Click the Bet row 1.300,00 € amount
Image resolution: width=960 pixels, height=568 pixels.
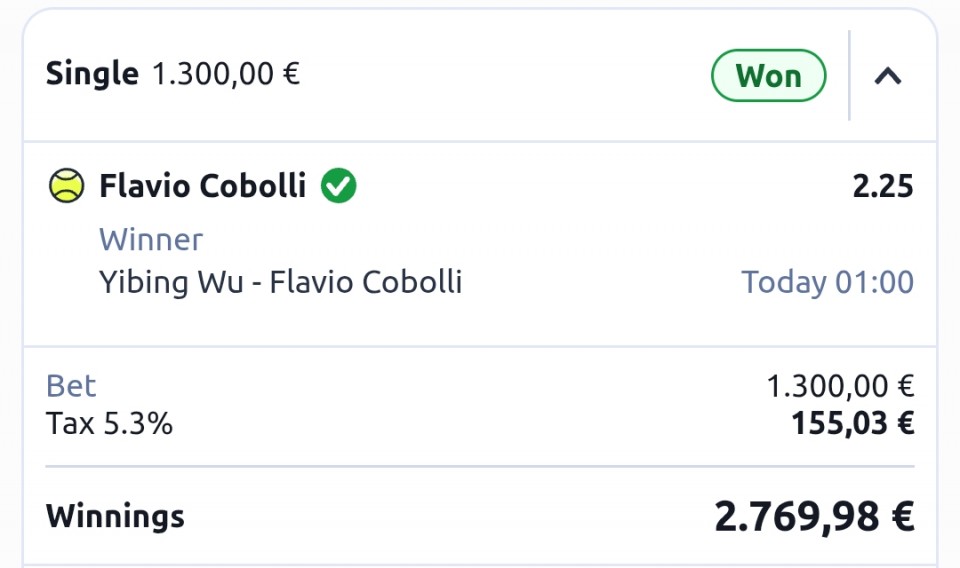click(x=840, y=386)
